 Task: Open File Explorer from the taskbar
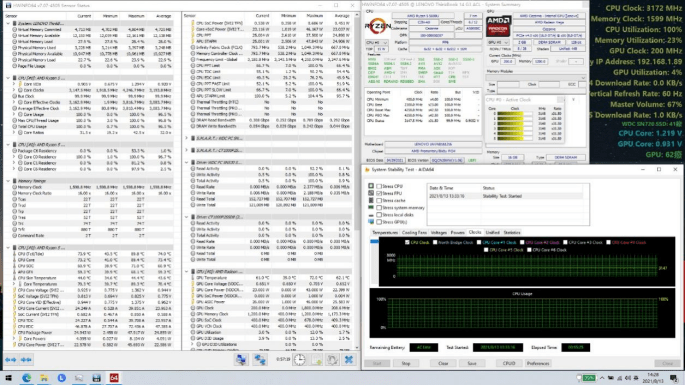click(x=44, y=378)
